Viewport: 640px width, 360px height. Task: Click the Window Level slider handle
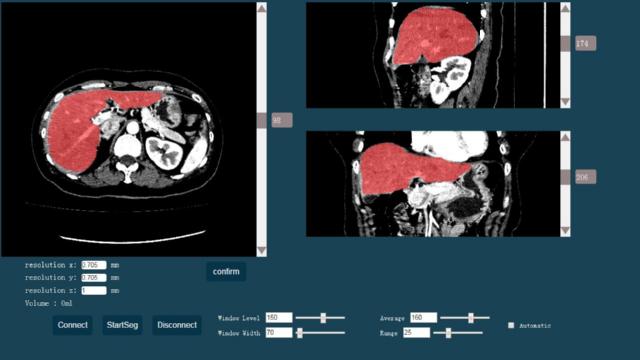click(x=323, y=318)
